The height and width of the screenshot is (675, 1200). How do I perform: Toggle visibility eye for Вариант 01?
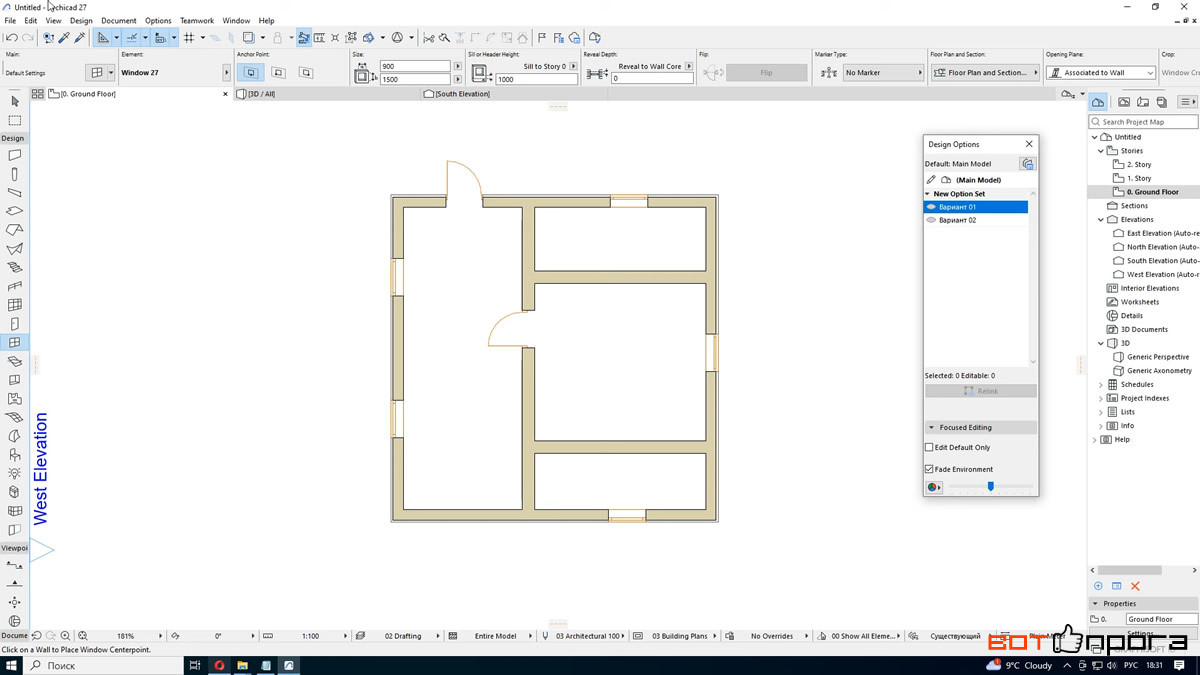pyautogui.click(x=931, y=207)
